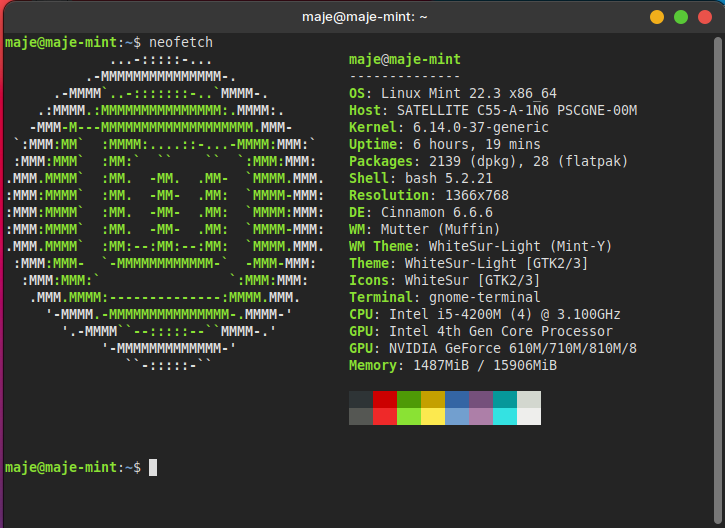Click the bright cyan swatch in bottom row
This screenshot has width=725, height=528.
point(505,416)
